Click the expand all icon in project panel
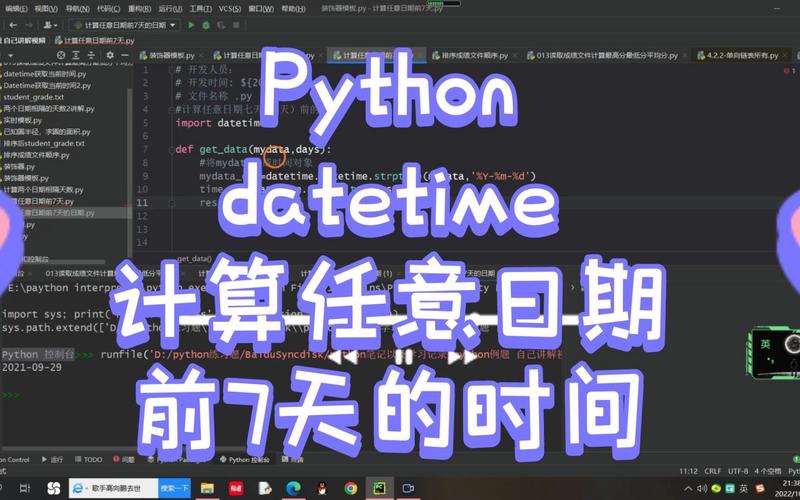The image size is (800, 500). coord(76,55)
